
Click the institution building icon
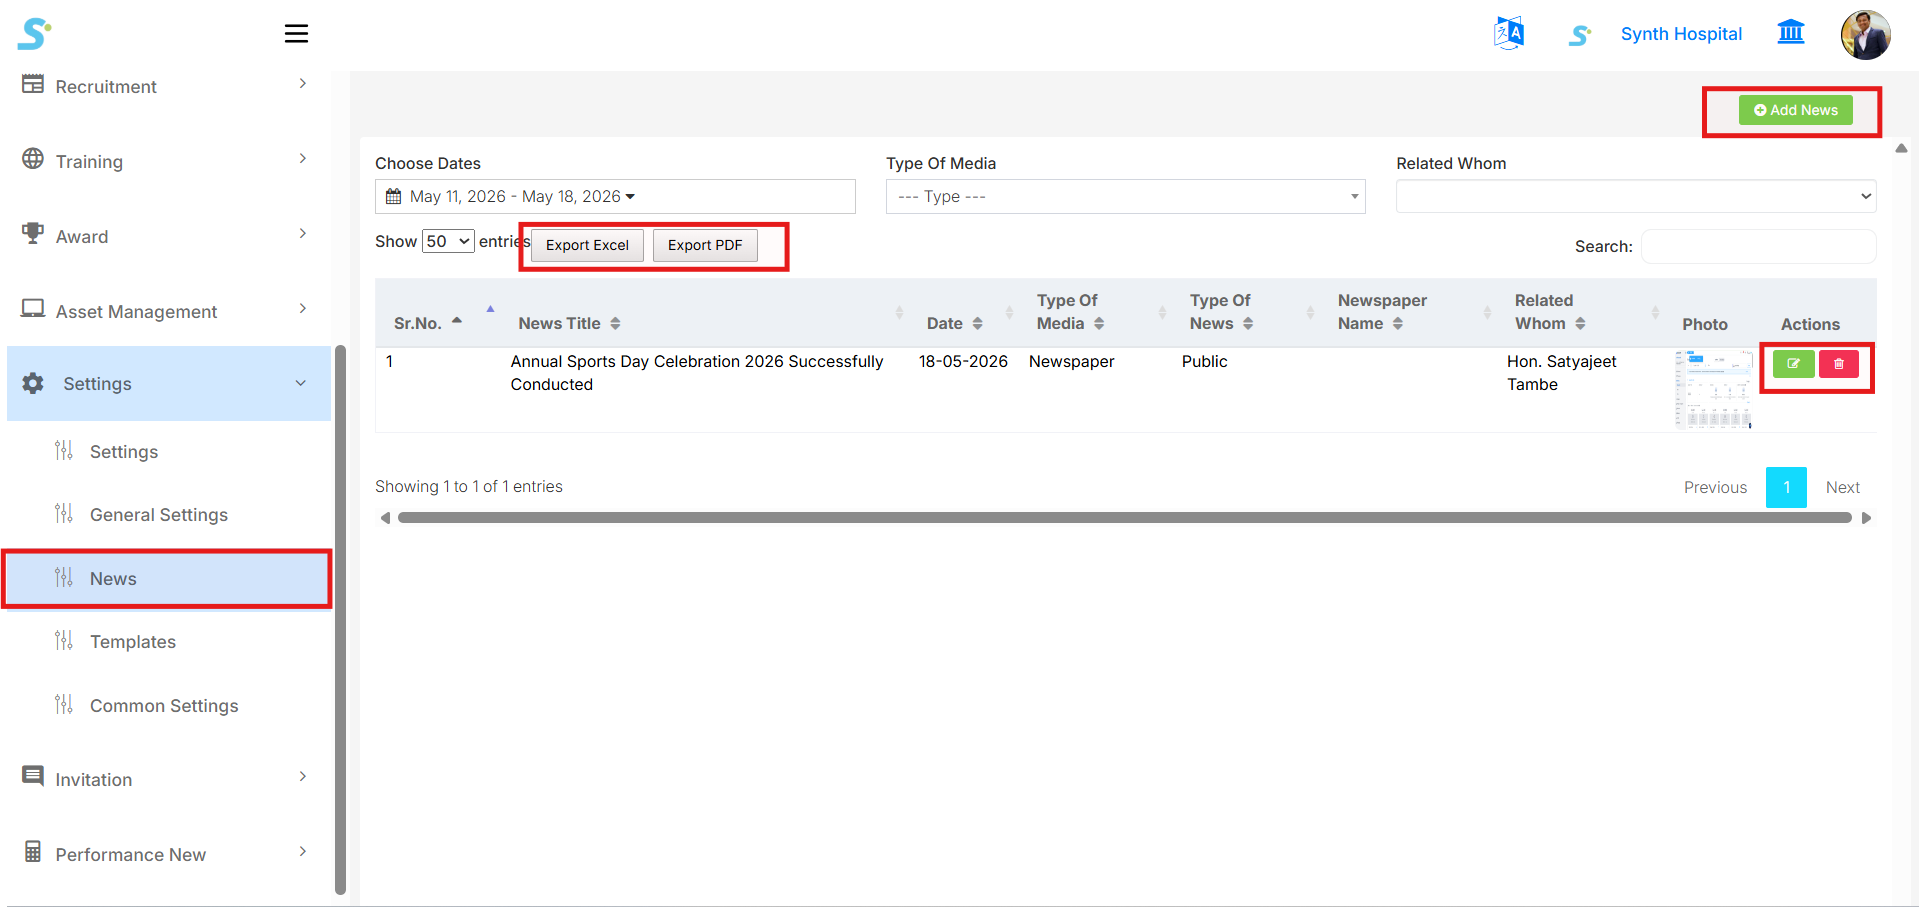tap(1791, 33)
